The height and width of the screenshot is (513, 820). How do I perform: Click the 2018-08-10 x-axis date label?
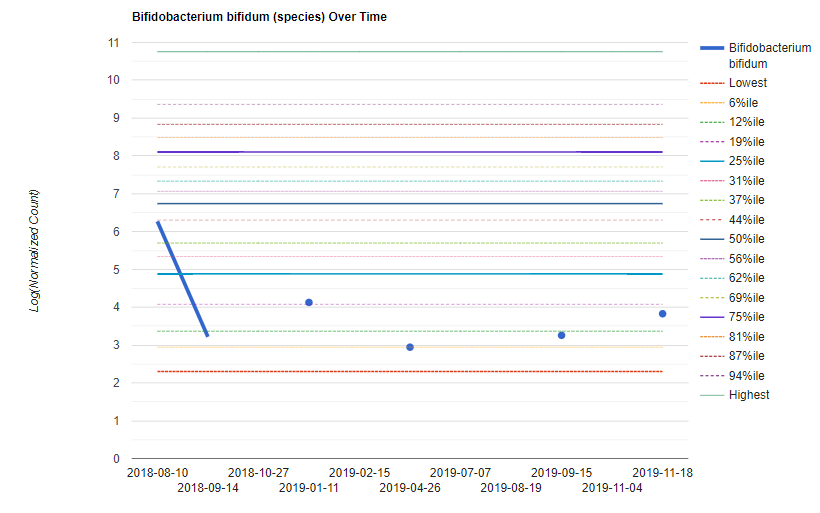[x=157, y=473]
